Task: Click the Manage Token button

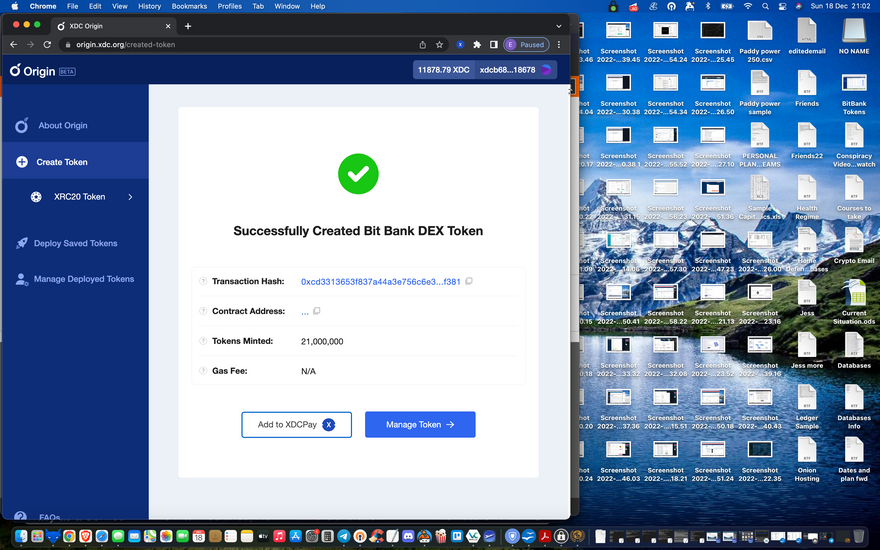Action: pos(420,425)
